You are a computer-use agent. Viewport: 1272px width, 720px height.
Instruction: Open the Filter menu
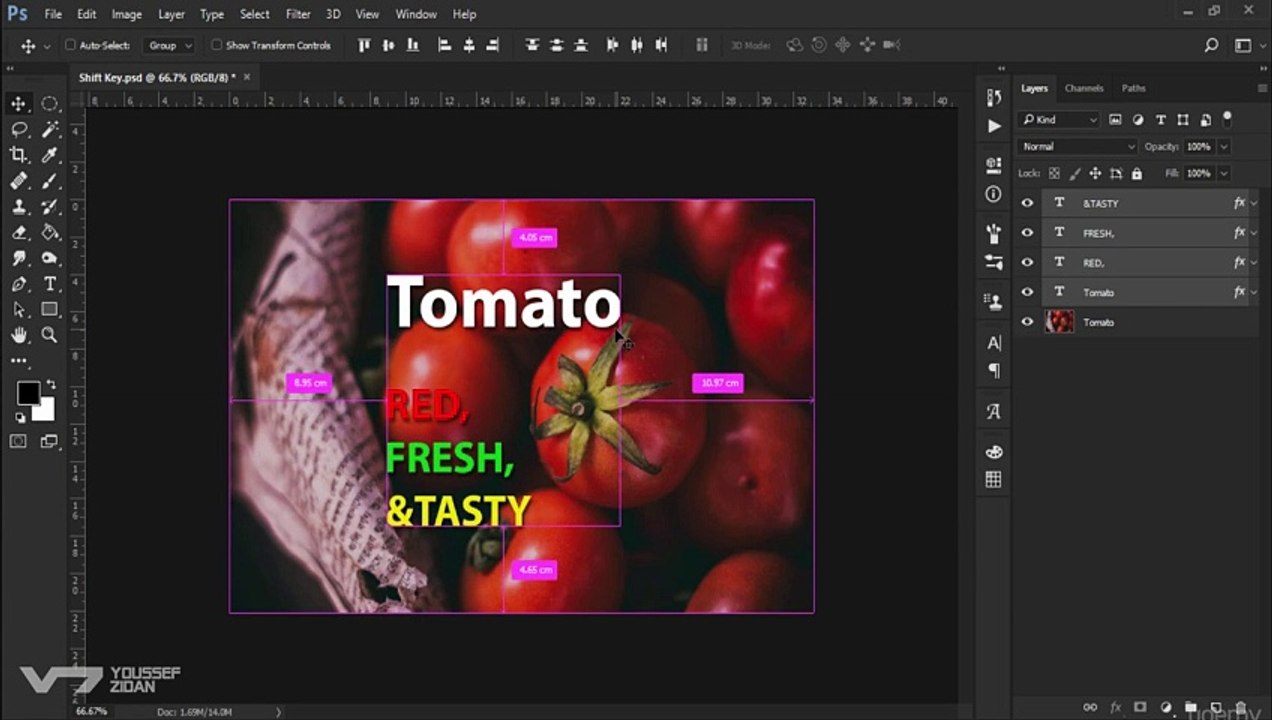[x=298, y=14]
